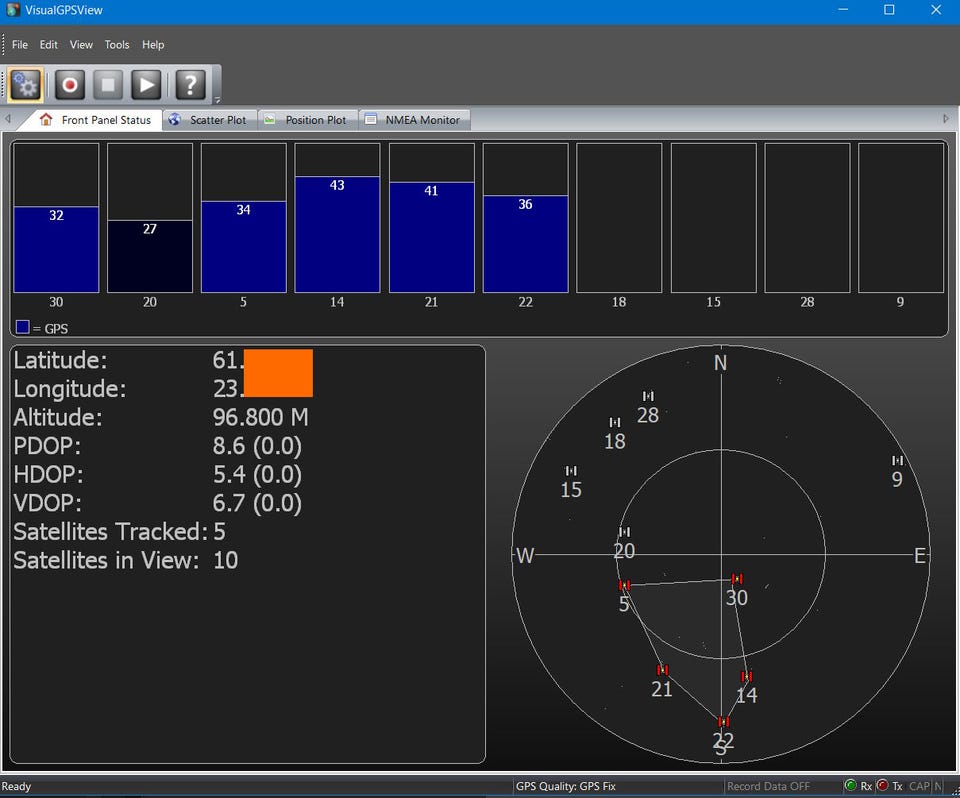Screen dimensions: 960x798
Task: Click the Record Data OFF status text
Action: point(768,786)
